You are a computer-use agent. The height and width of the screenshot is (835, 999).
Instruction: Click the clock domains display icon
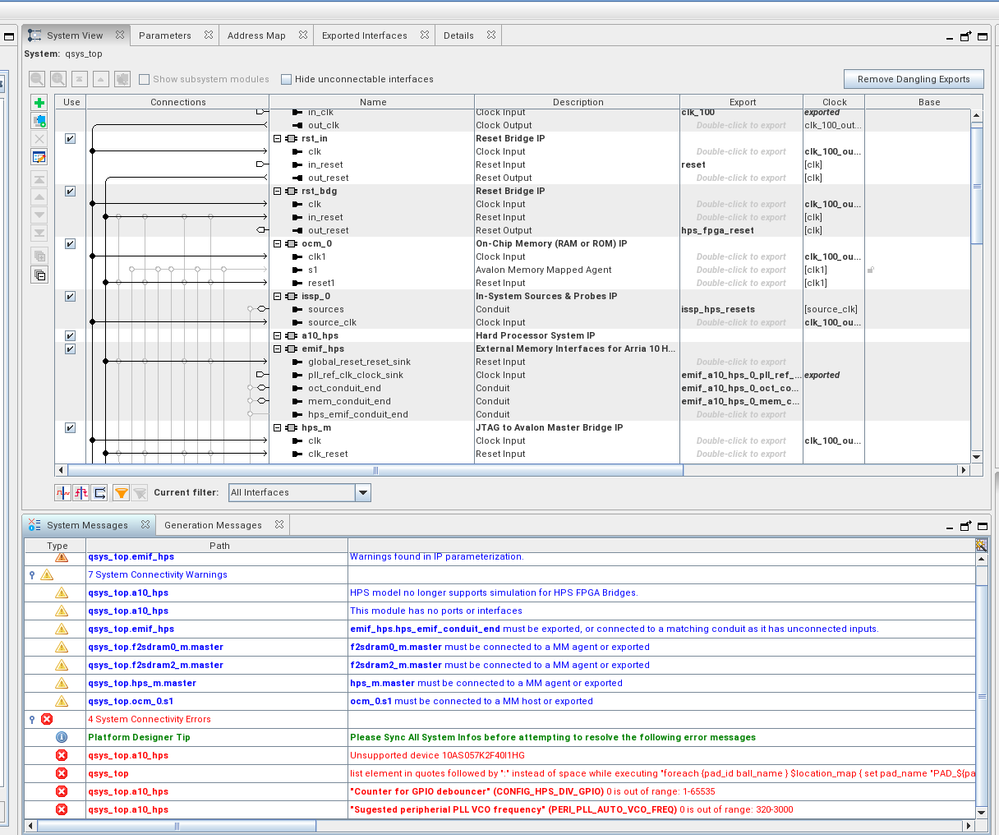click(63, 492)
